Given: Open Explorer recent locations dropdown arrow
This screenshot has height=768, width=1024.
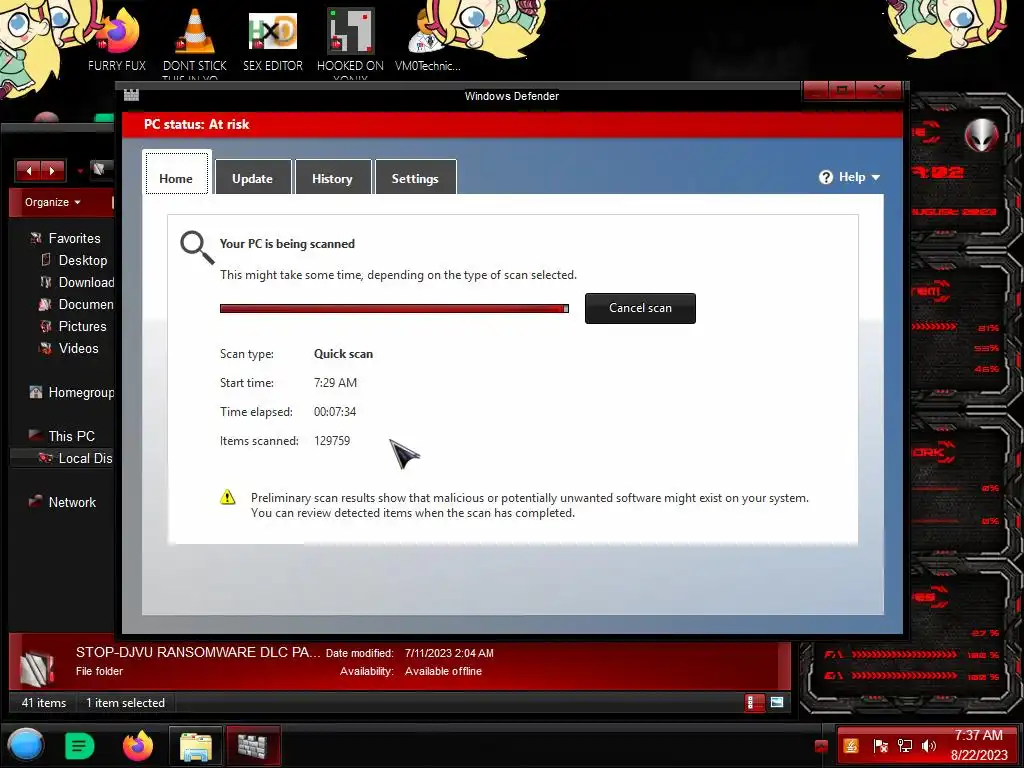Looking at the screenshot, I should point(80,172).
